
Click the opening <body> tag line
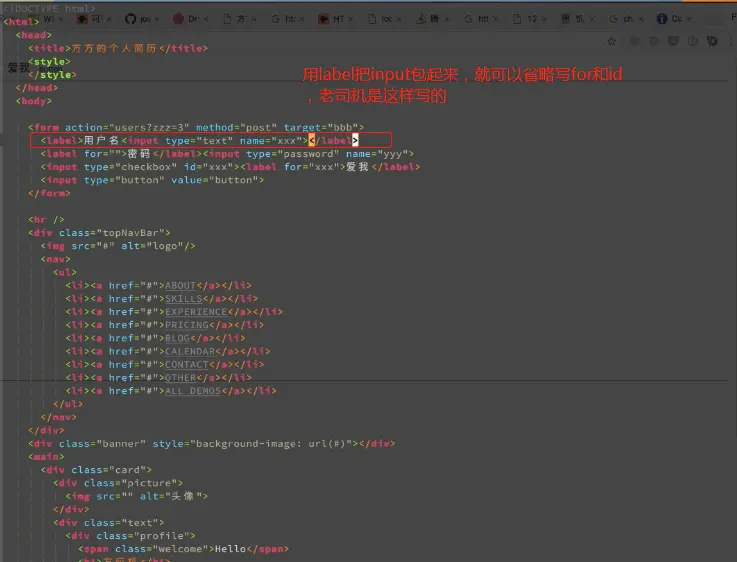[34, 101]
